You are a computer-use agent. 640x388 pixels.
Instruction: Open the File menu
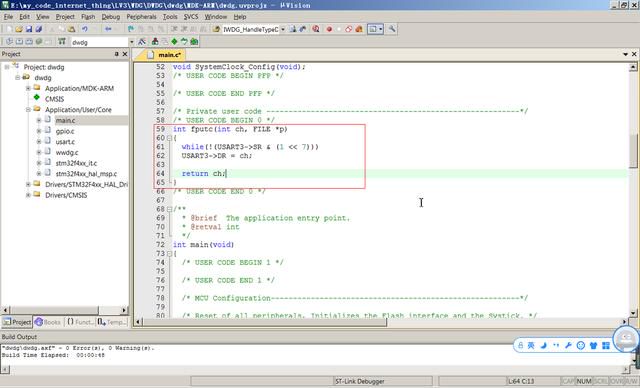[8, 17]
